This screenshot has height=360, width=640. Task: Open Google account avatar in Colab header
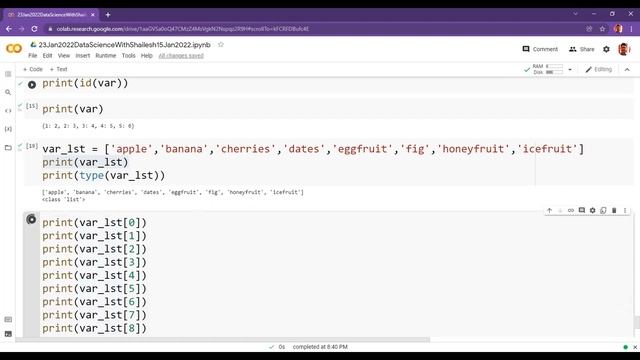pyautogui.click(x=624, y=49)
